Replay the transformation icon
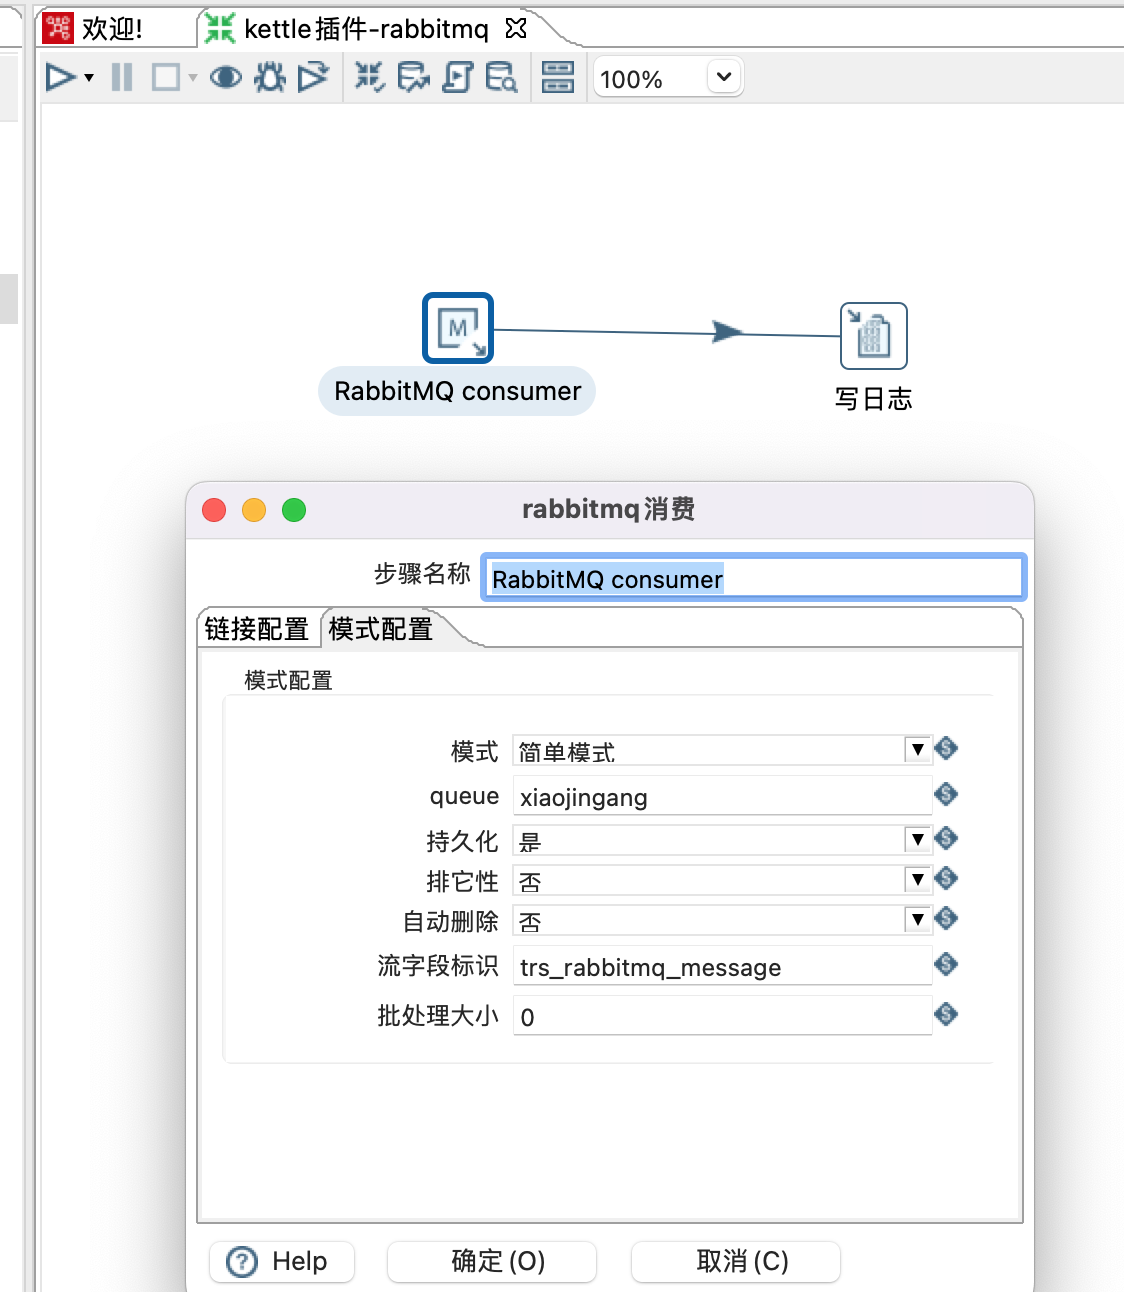Image resolution: width=1124 pixels, height=1292 pixels. point(313,77)
